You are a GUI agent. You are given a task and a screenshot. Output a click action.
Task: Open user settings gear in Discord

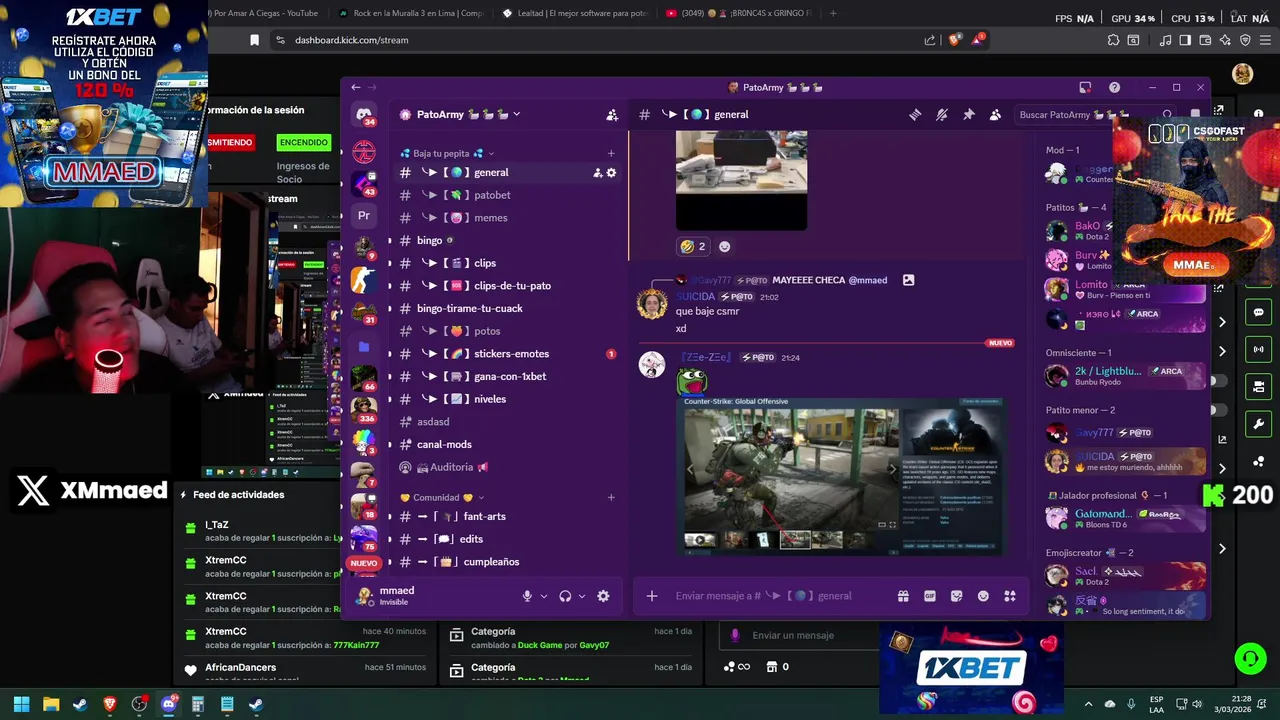pos(603,596)
